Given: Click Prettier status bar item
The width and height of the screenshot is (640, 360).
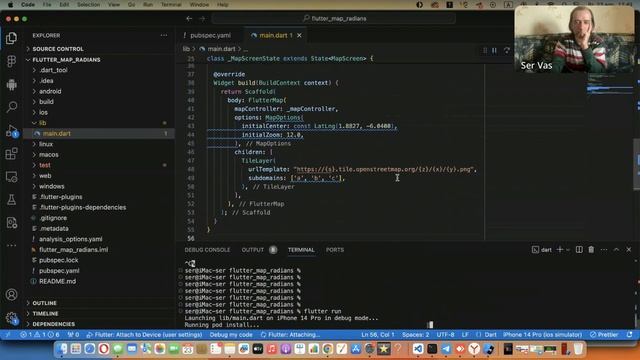Looking at the screenshot, I should point(604,335).
